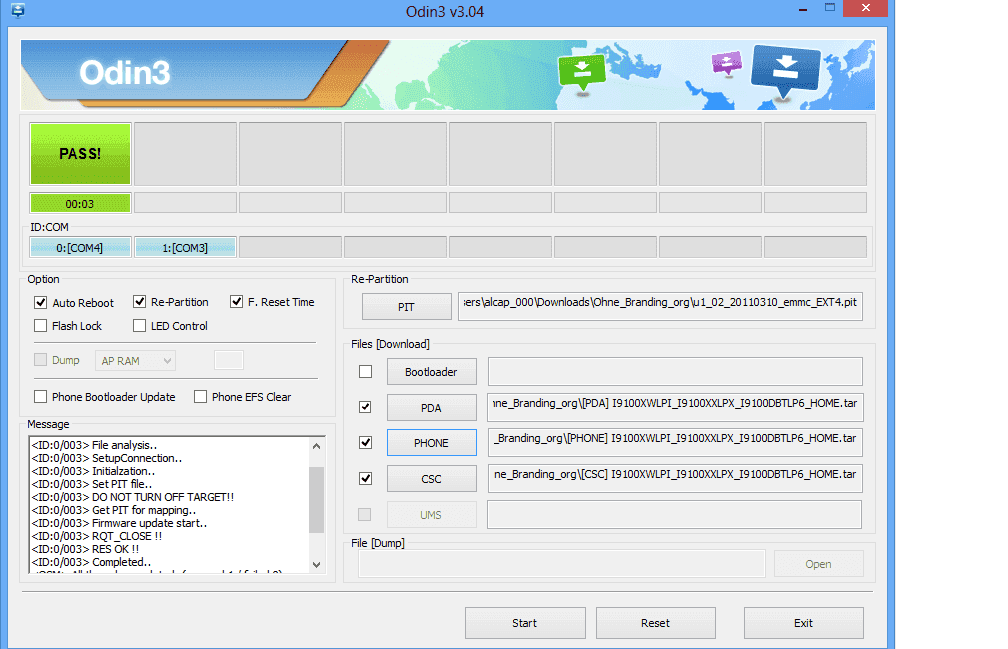This screenshot has height=649, width=1008.
Task: Click 'DO NOT TURN OFF TARGET!!' log line
Action: pyautogui.click(x=133, y=497)
